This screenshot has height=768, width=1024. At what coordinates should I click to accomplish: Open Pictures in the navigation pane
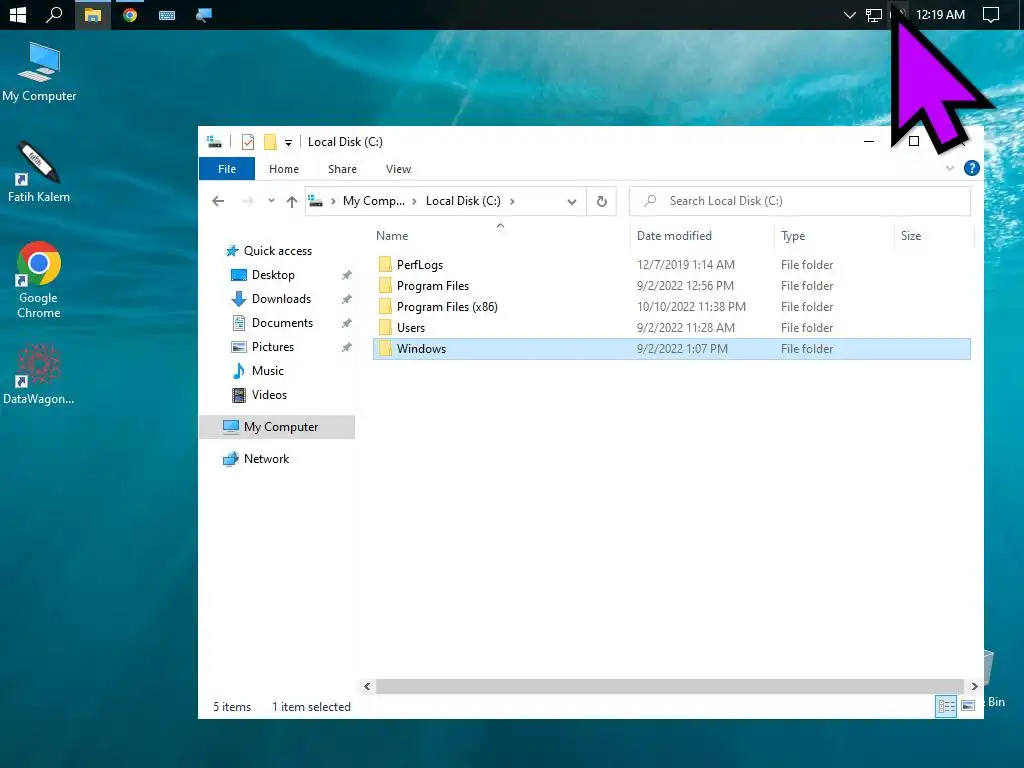pyautogui.click(x=273, y=347)
